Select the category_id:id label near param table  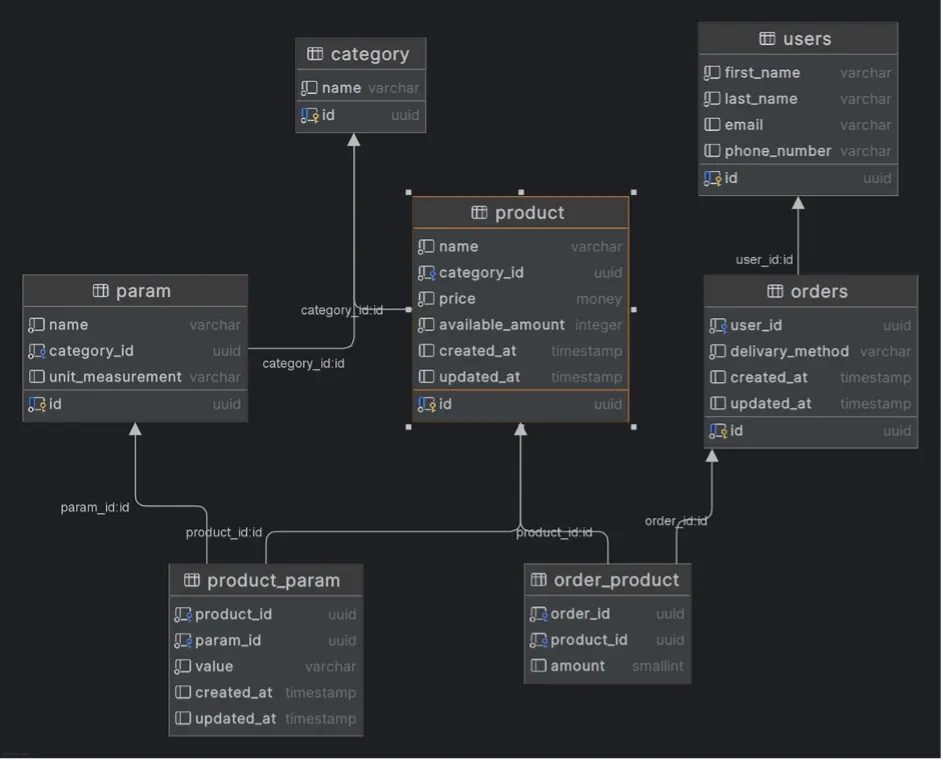304,363
